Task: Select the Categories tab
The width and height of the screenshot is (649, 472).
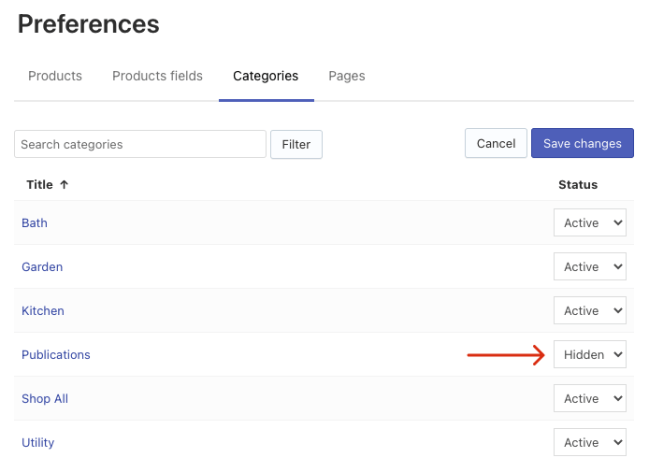Action: (x=266, y=76)
